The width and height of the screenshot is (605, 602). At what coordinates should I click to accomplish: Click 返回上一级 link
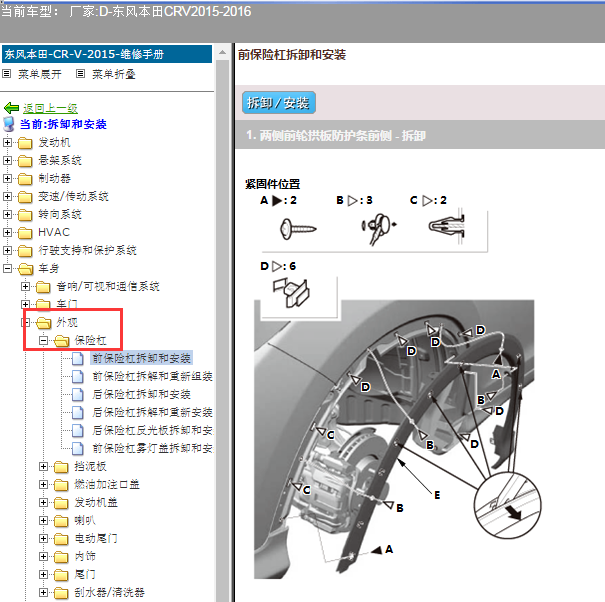tap(50, 108)
